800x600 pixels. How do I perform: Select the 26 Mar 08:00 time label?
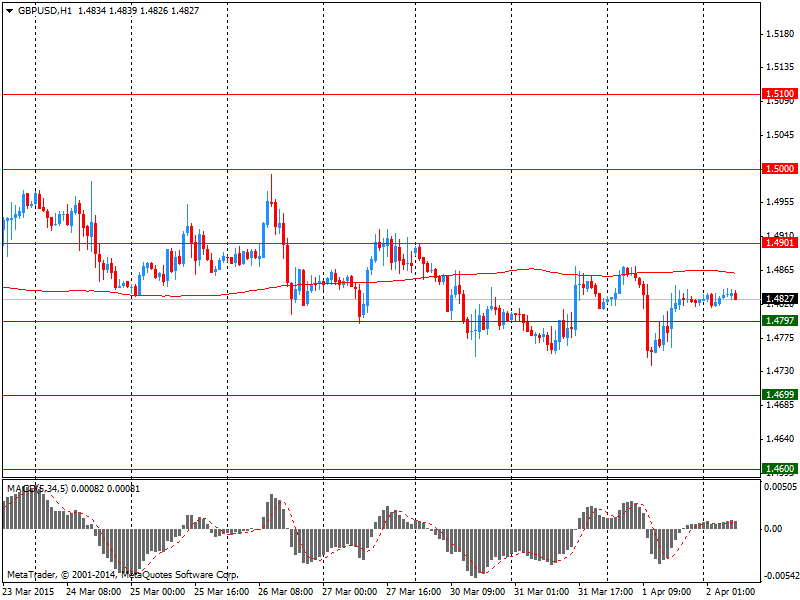point(286,592)
